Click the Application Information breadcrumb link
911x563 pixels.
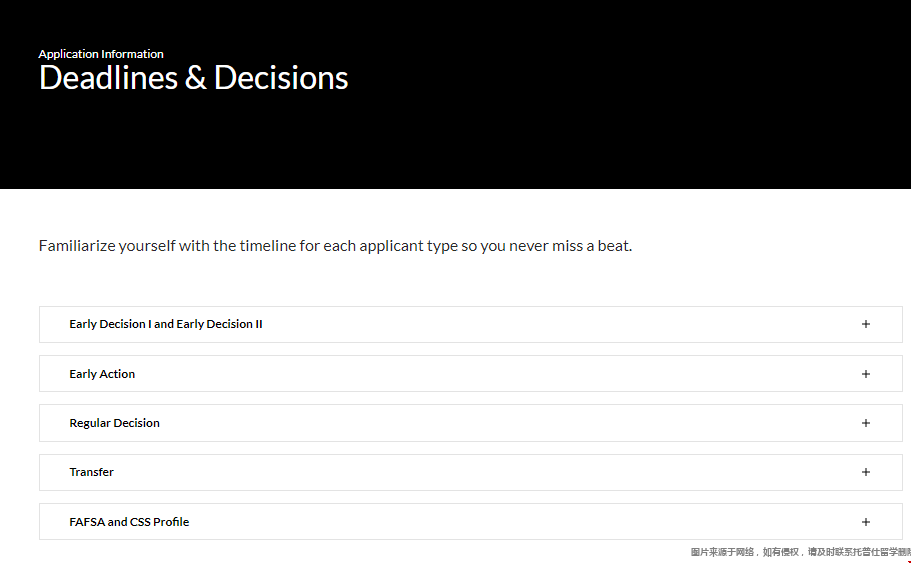pyautogui.click(x=101, y=54)
